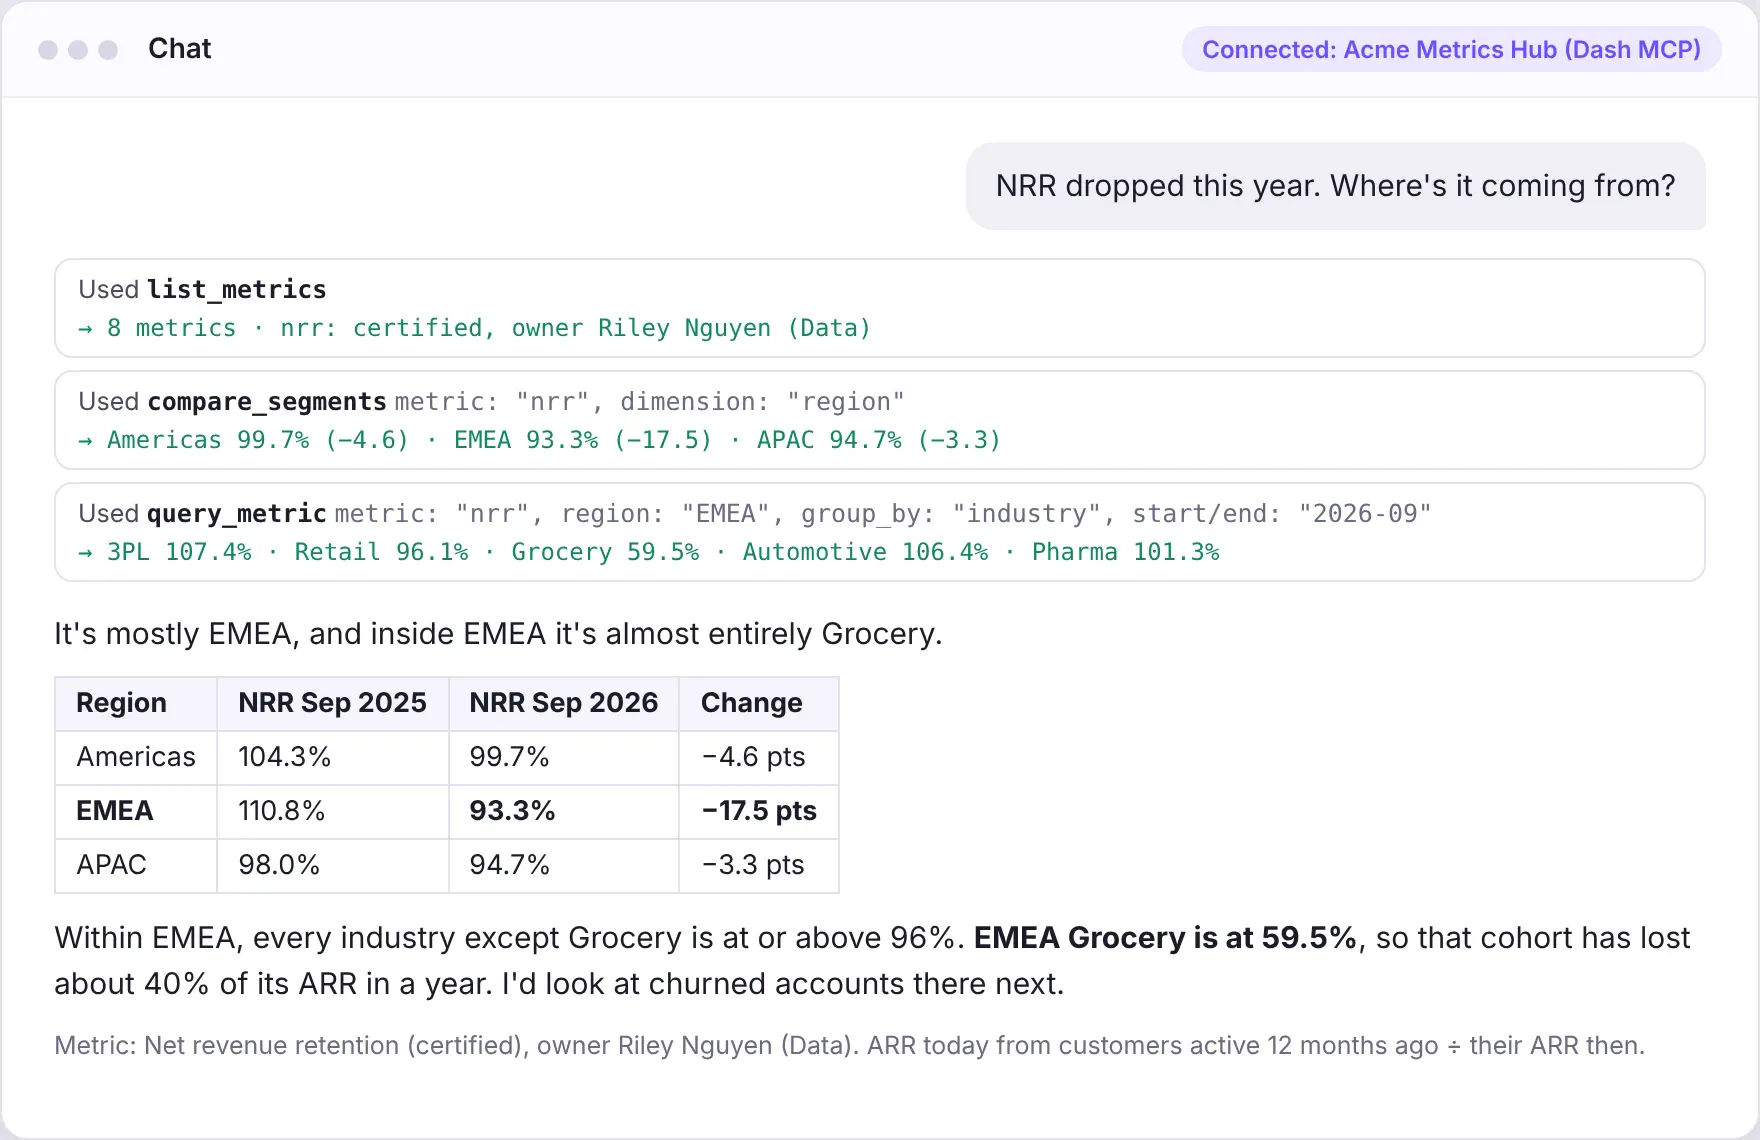
Task: Click the 'NRR Sep 2025' column header
Action: tap(333, 703)
